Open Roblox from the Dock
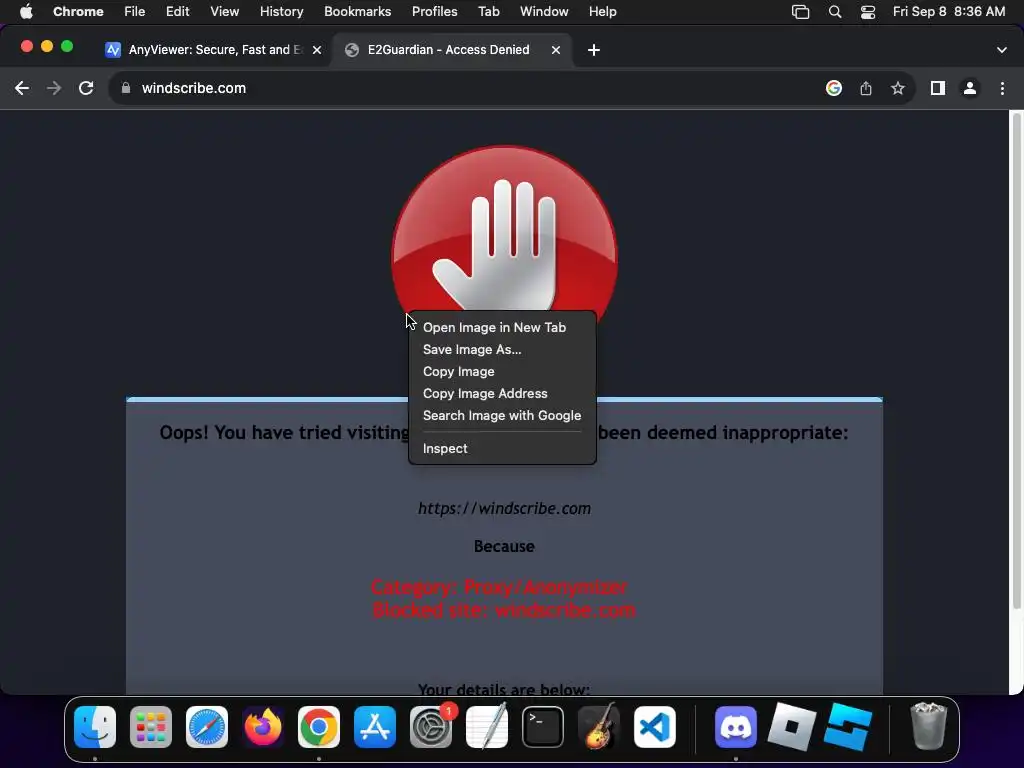 click(792, 727)
